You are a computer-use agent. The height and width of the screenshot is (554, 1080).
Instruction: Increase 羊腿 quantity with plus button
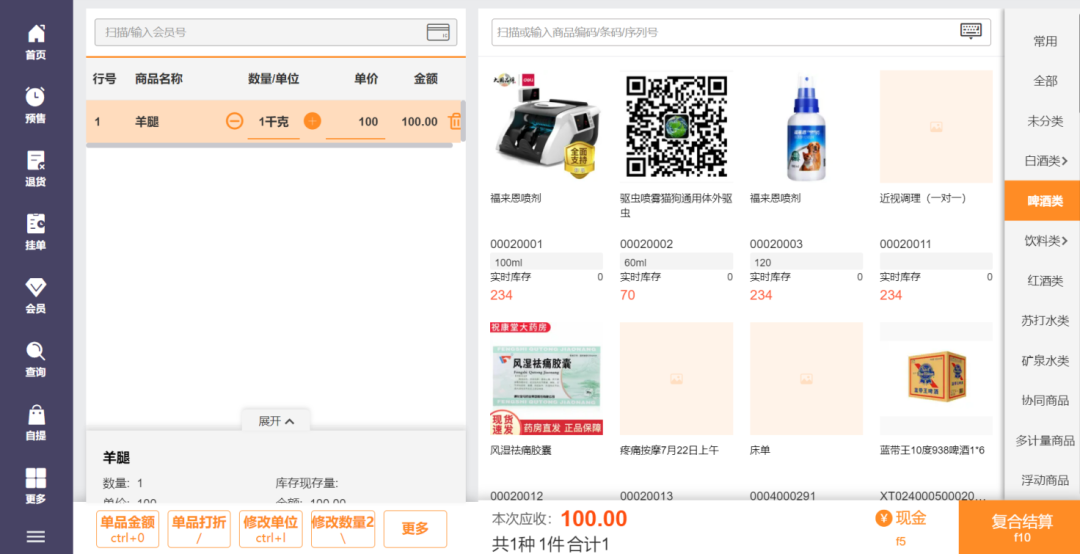[x=313, y=121]
